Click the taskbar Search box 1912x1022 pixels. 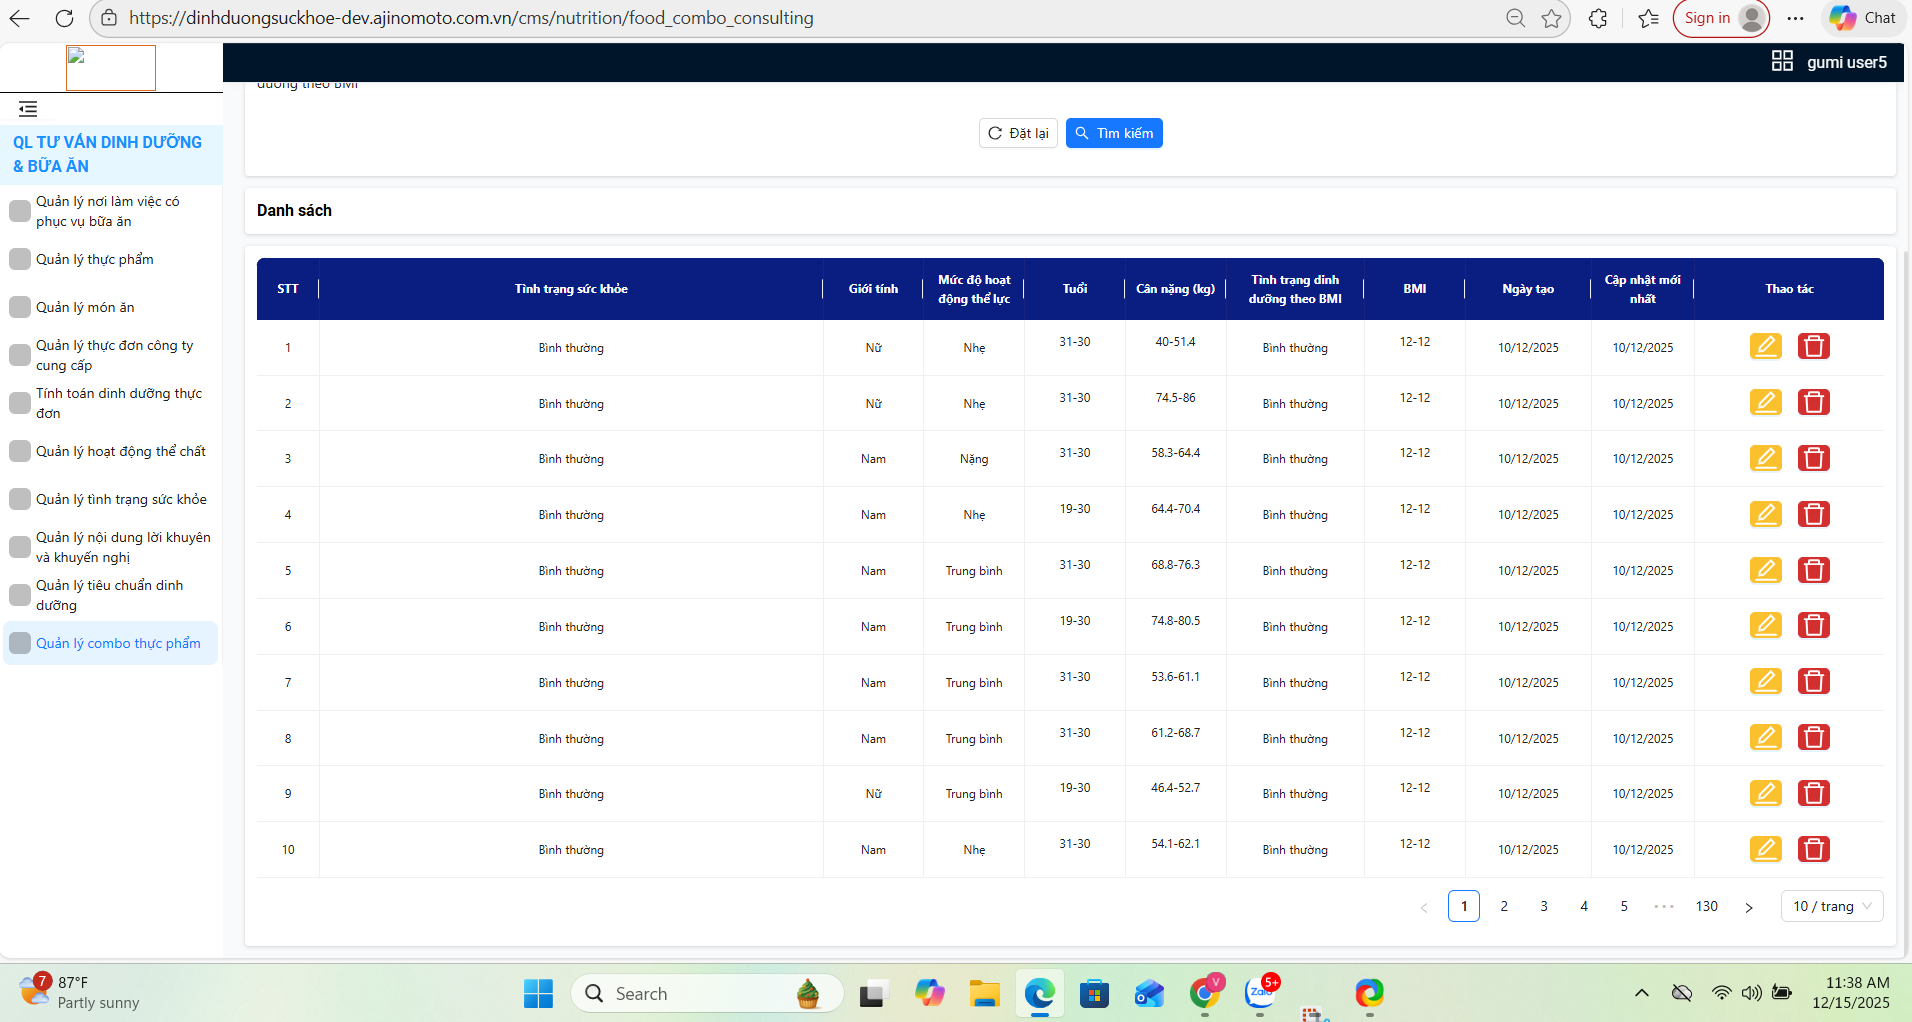707,993
